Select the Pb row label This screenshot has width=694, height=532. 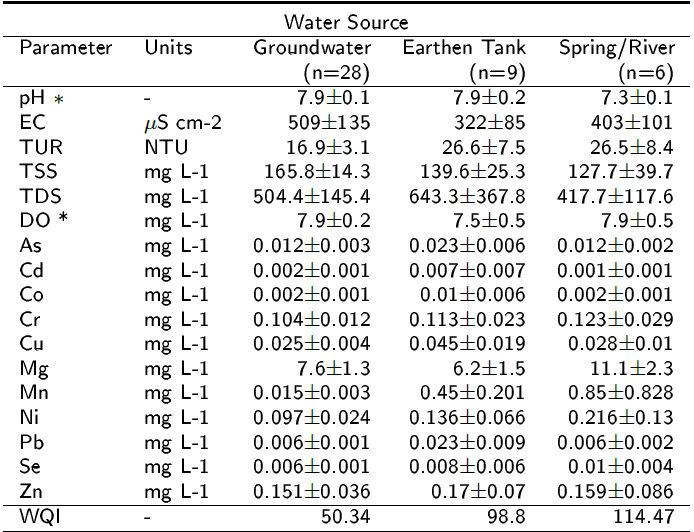click(33, 442)
